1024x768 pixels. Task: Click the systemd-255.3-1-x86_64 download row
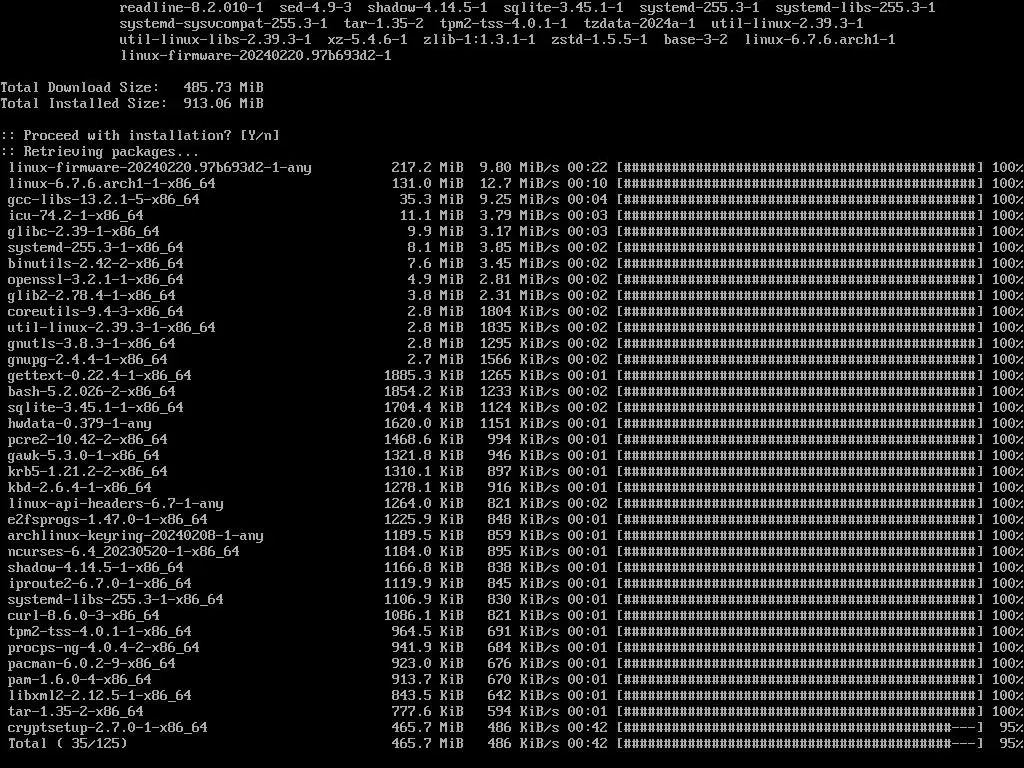(512, 248)
